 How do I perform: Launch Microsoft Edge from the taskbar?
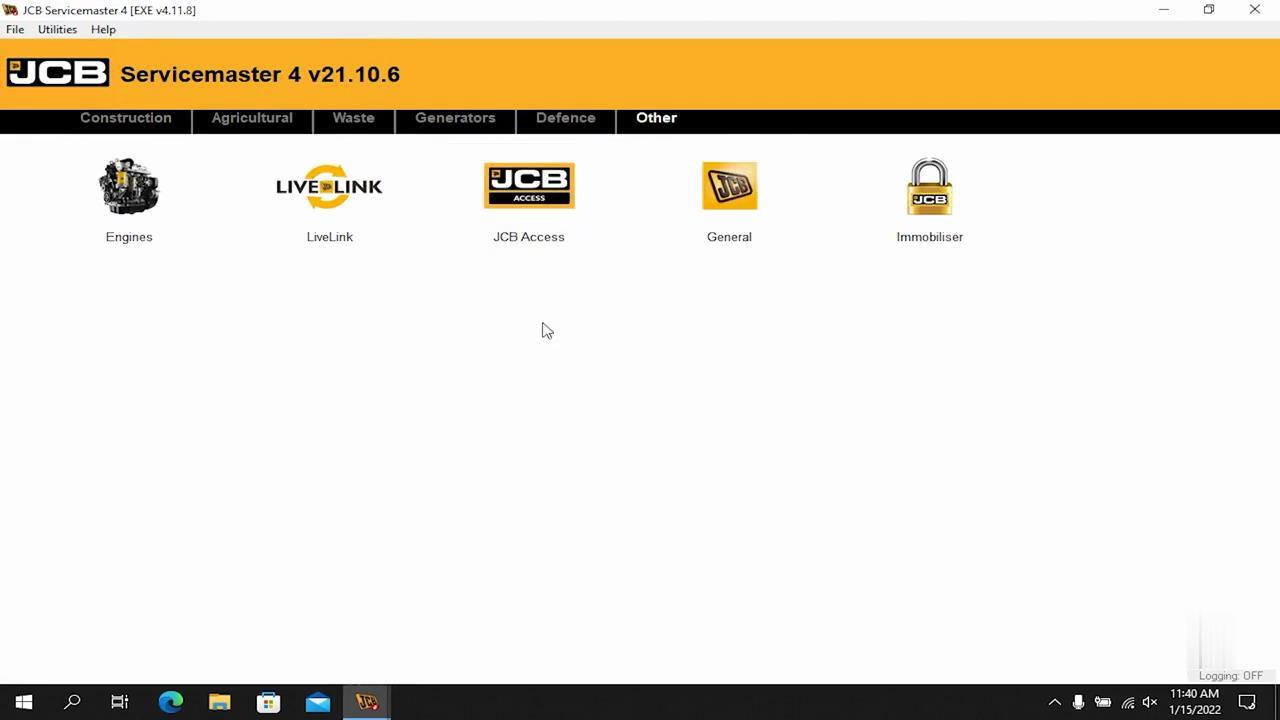(171, 702)
